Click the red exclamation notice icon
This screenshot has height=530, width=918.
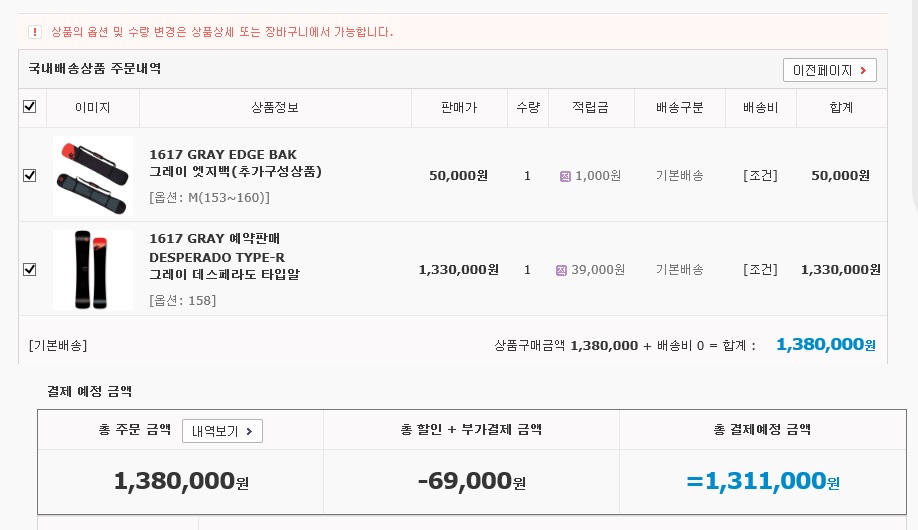tap(35, 32)
